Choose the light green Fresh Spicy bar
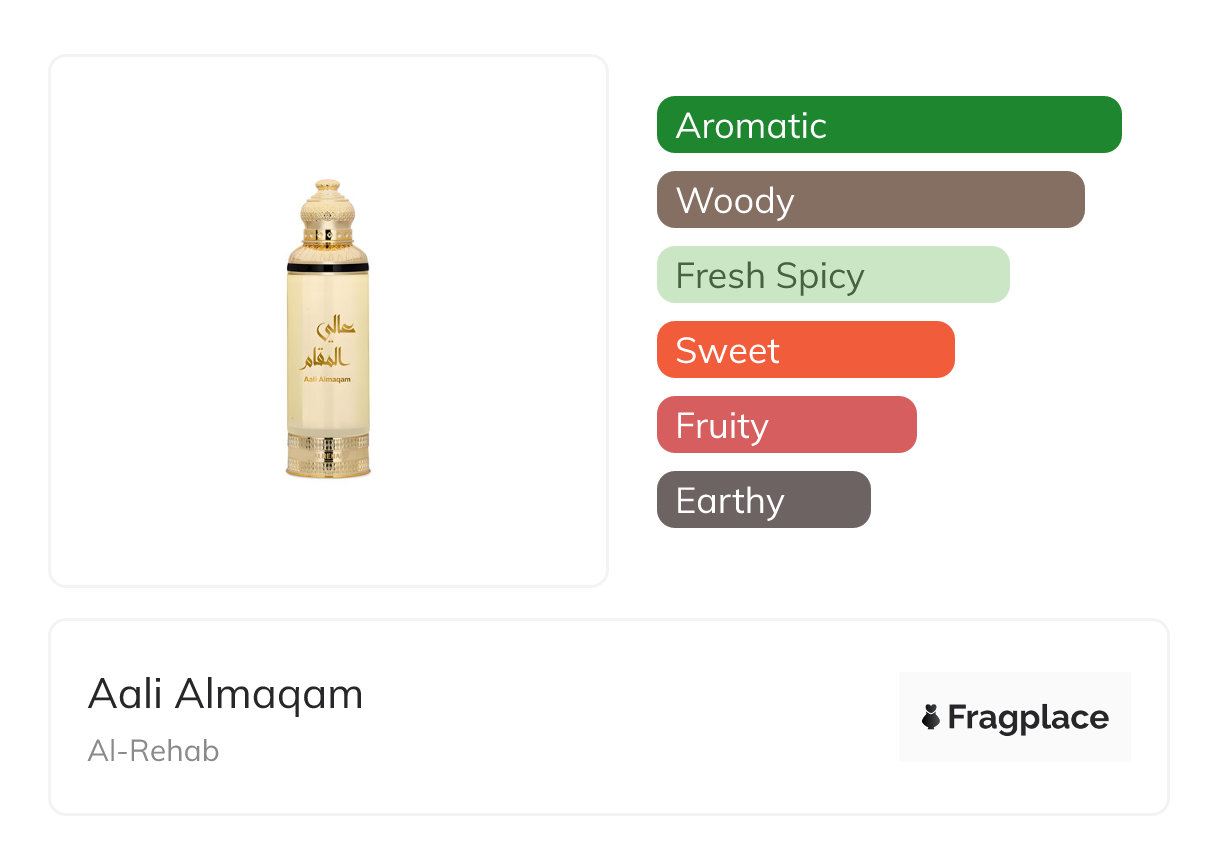This screenshot has height=864, width=1218. pyautogui.click(x=833, y=275)
